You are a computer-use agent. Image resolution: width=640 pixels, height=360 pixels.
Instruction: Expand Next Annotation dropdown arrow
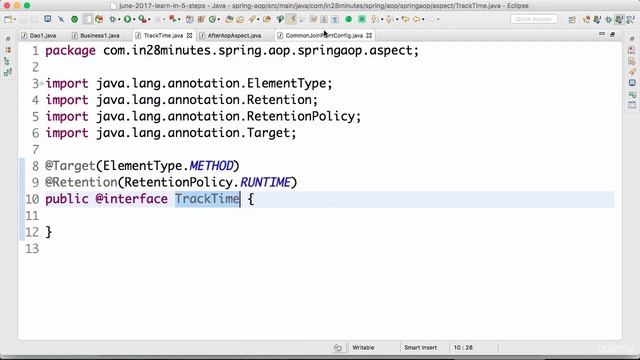tap(382, 19)
